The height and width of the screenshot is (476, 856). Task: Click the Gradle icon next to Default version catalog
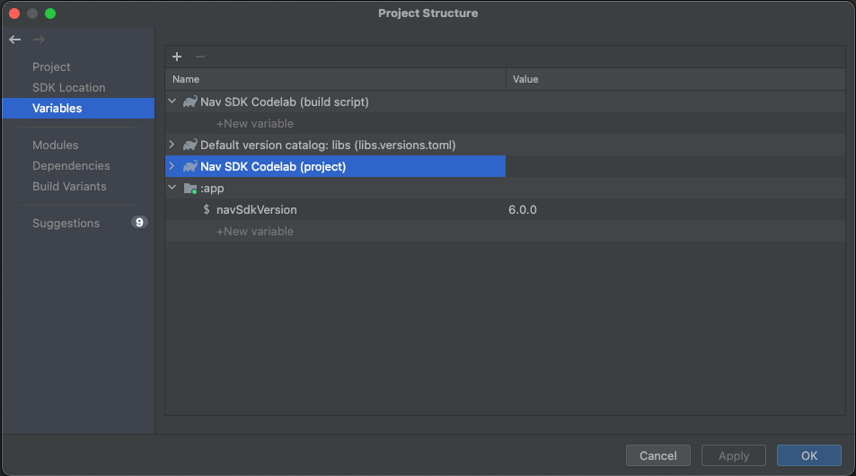(x=189, y=145)
